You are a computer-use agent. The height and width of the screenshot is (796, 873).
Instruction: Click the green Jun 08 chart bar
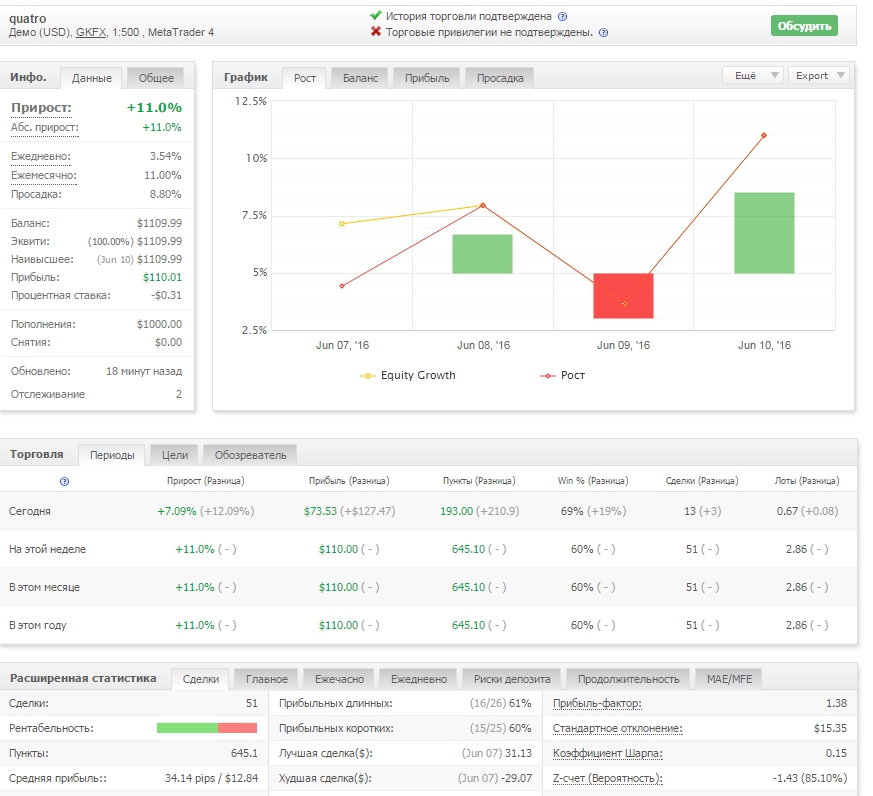pos(482,254)
